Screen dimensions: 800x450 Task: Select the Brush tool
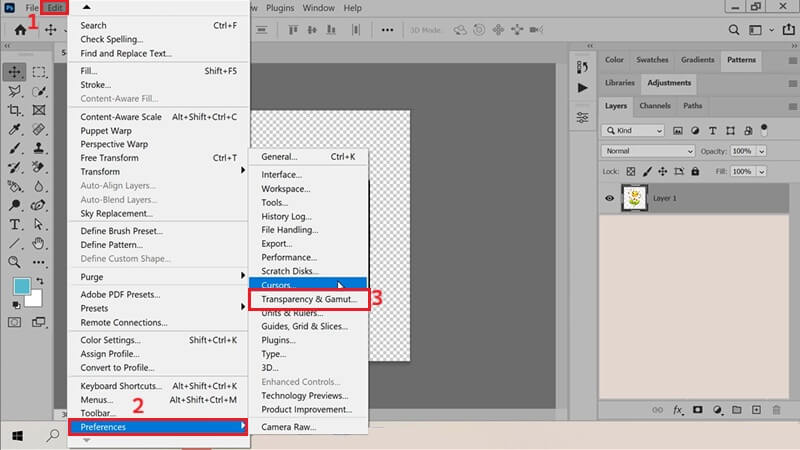click(x=14, y=148)
